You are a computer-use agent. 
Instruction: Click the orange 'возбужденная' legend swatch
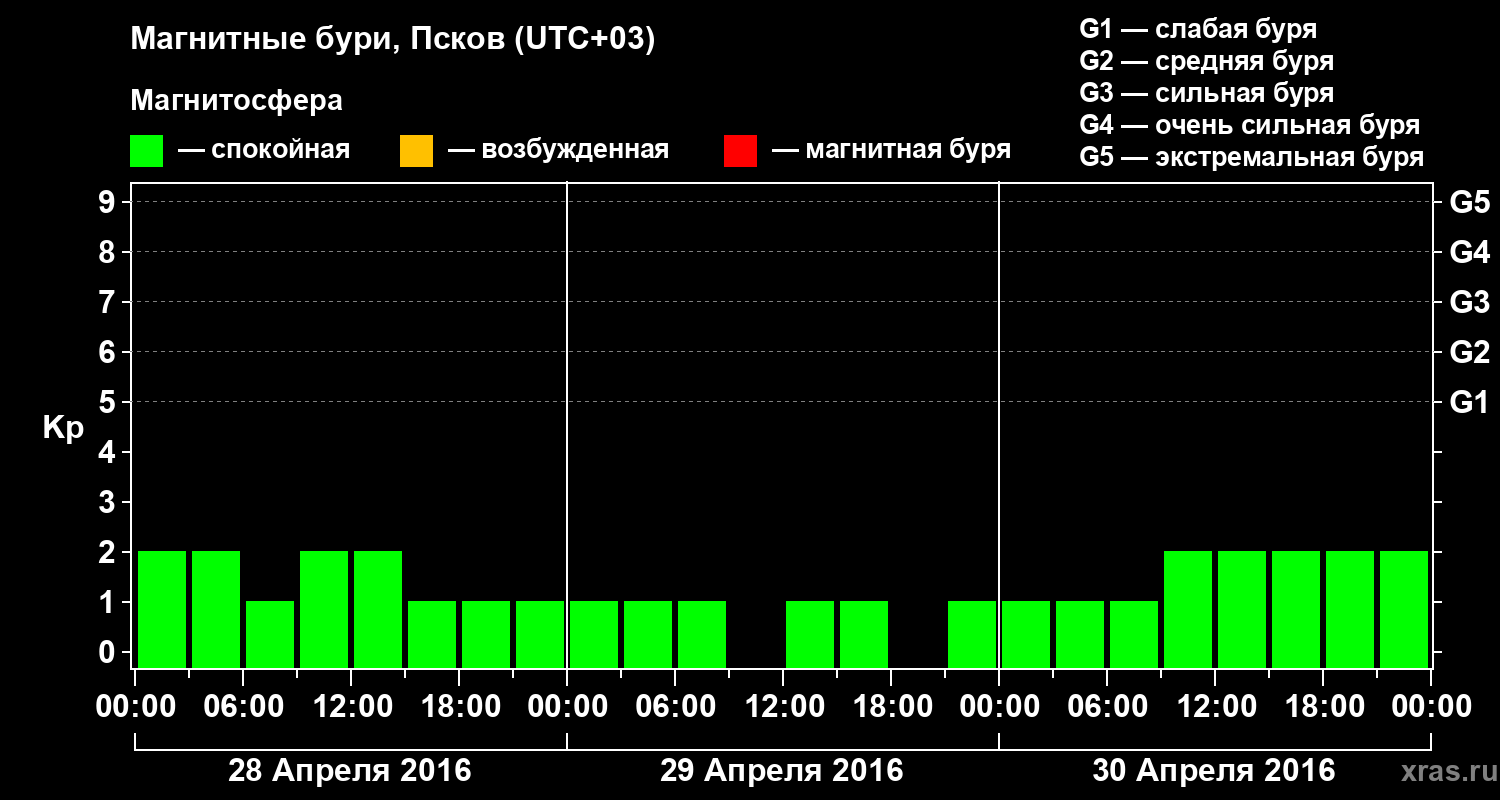coord(416,151)
